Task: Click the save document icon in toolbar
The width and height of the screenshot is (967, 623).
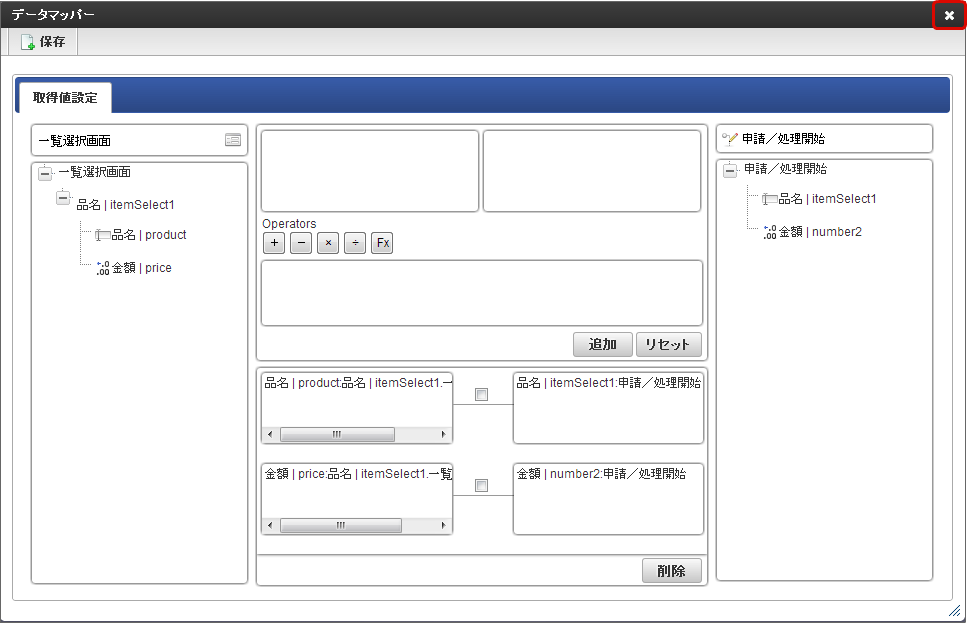Action: tap(27, 42)
